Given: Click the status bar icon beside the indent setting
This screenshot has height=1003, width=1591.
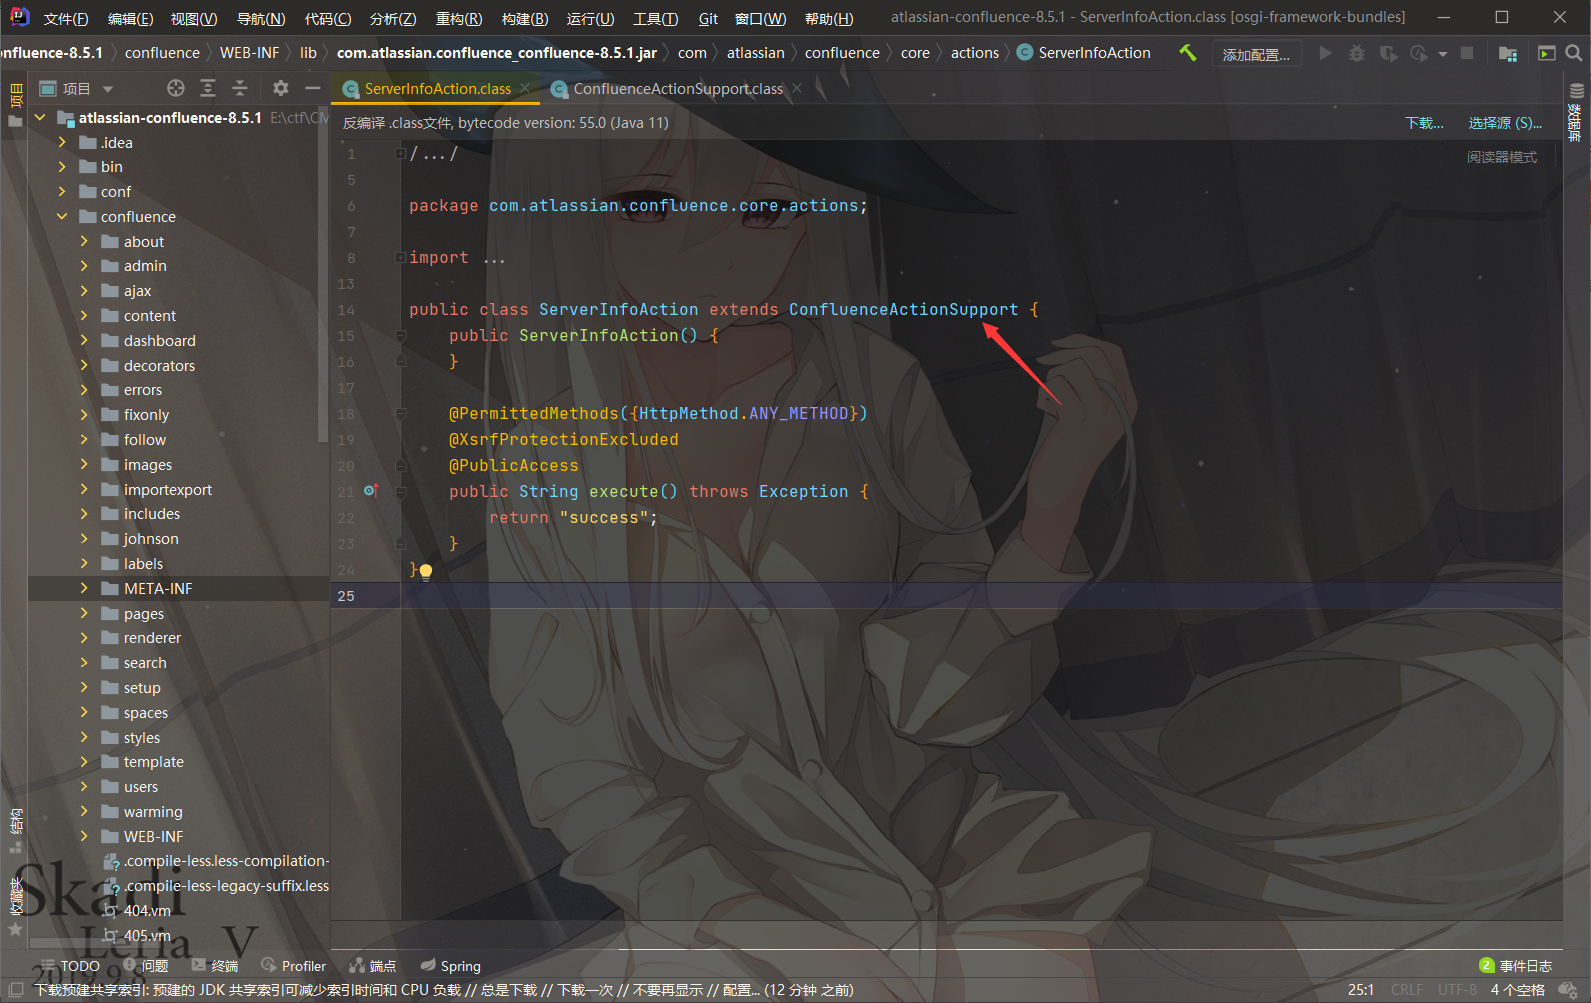Looking at the screenshot, I should coord(1567,989).
